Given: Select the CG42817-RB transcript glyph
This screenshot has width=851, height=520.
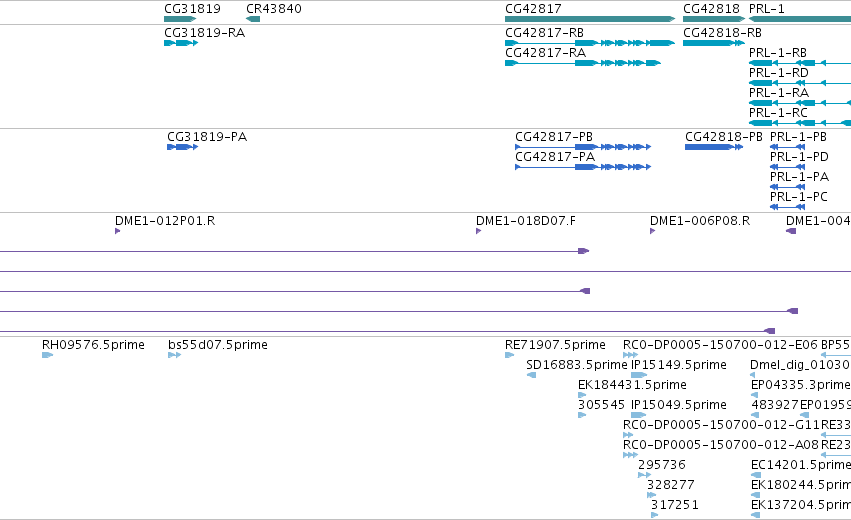Looking at the screenshot, I should [x=590, y=43].
